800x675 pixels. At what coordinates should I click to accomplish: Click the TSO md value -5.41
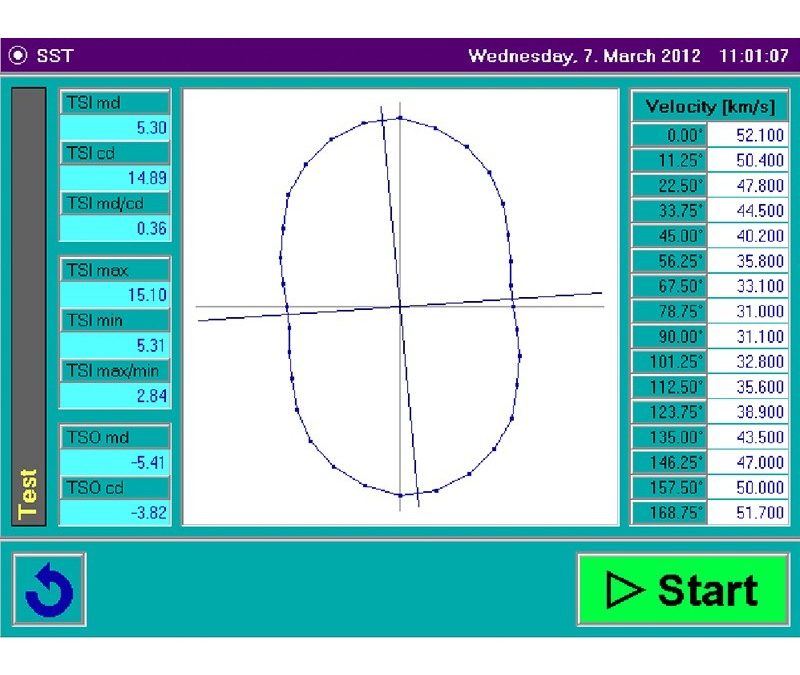click(x=115, y=462)
